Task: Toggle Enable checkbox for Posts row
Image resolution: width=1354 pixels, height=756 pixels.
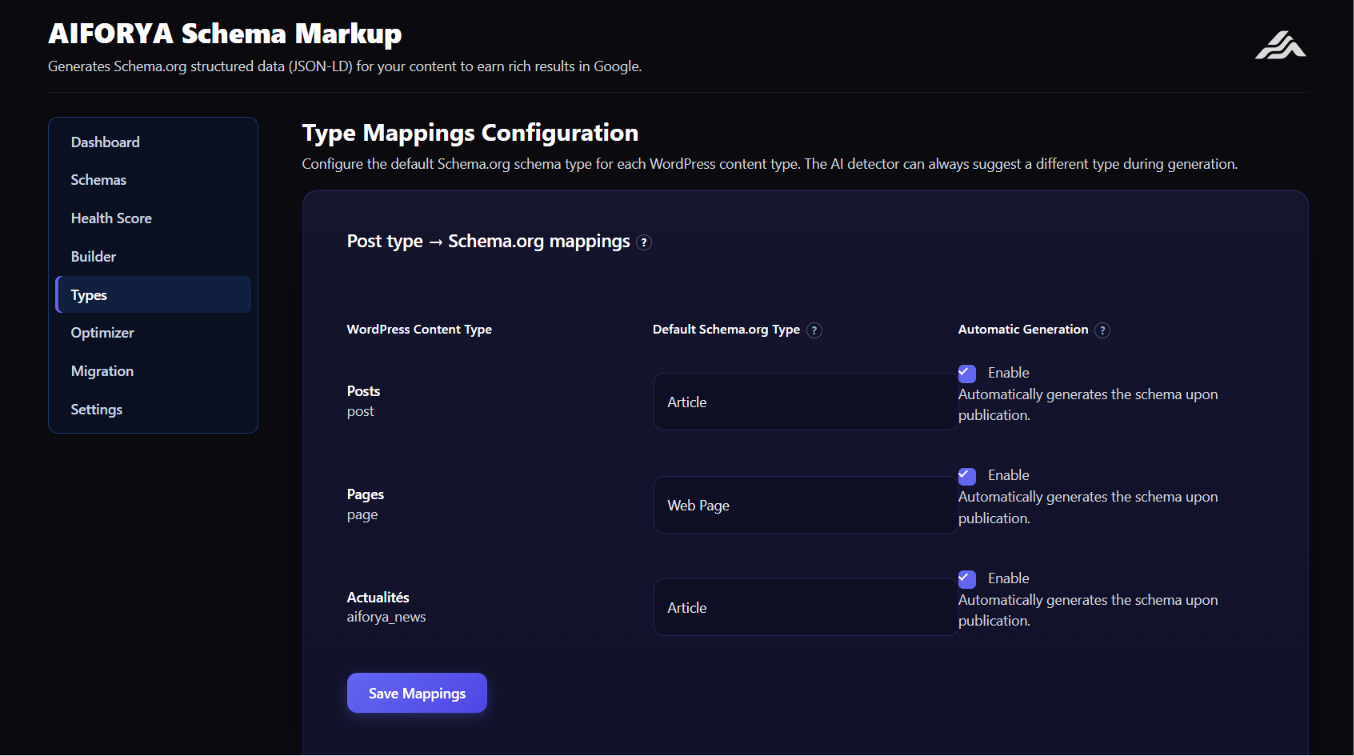Action: pyautogui.click(x=967, y=373)
